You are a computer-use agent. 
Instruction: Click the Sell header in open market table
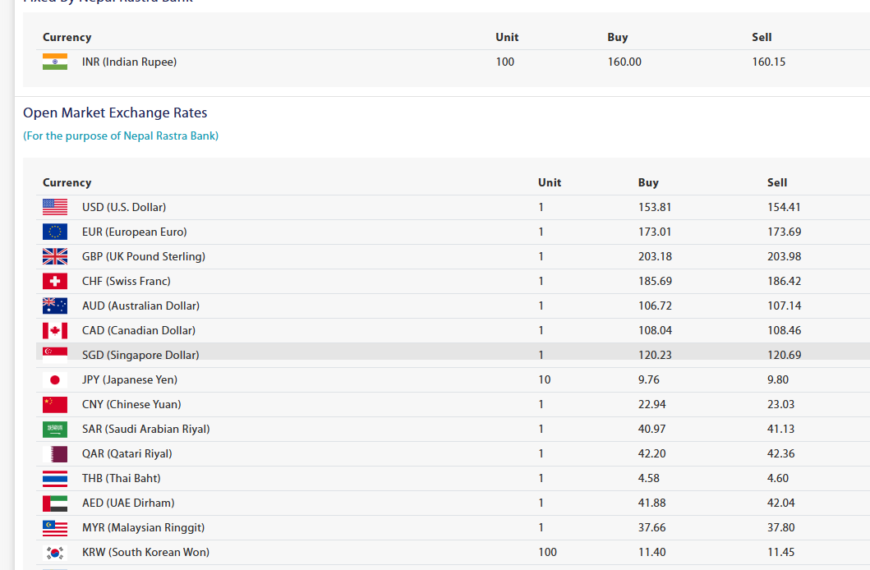pyautogui.click(x=777, y=183)
